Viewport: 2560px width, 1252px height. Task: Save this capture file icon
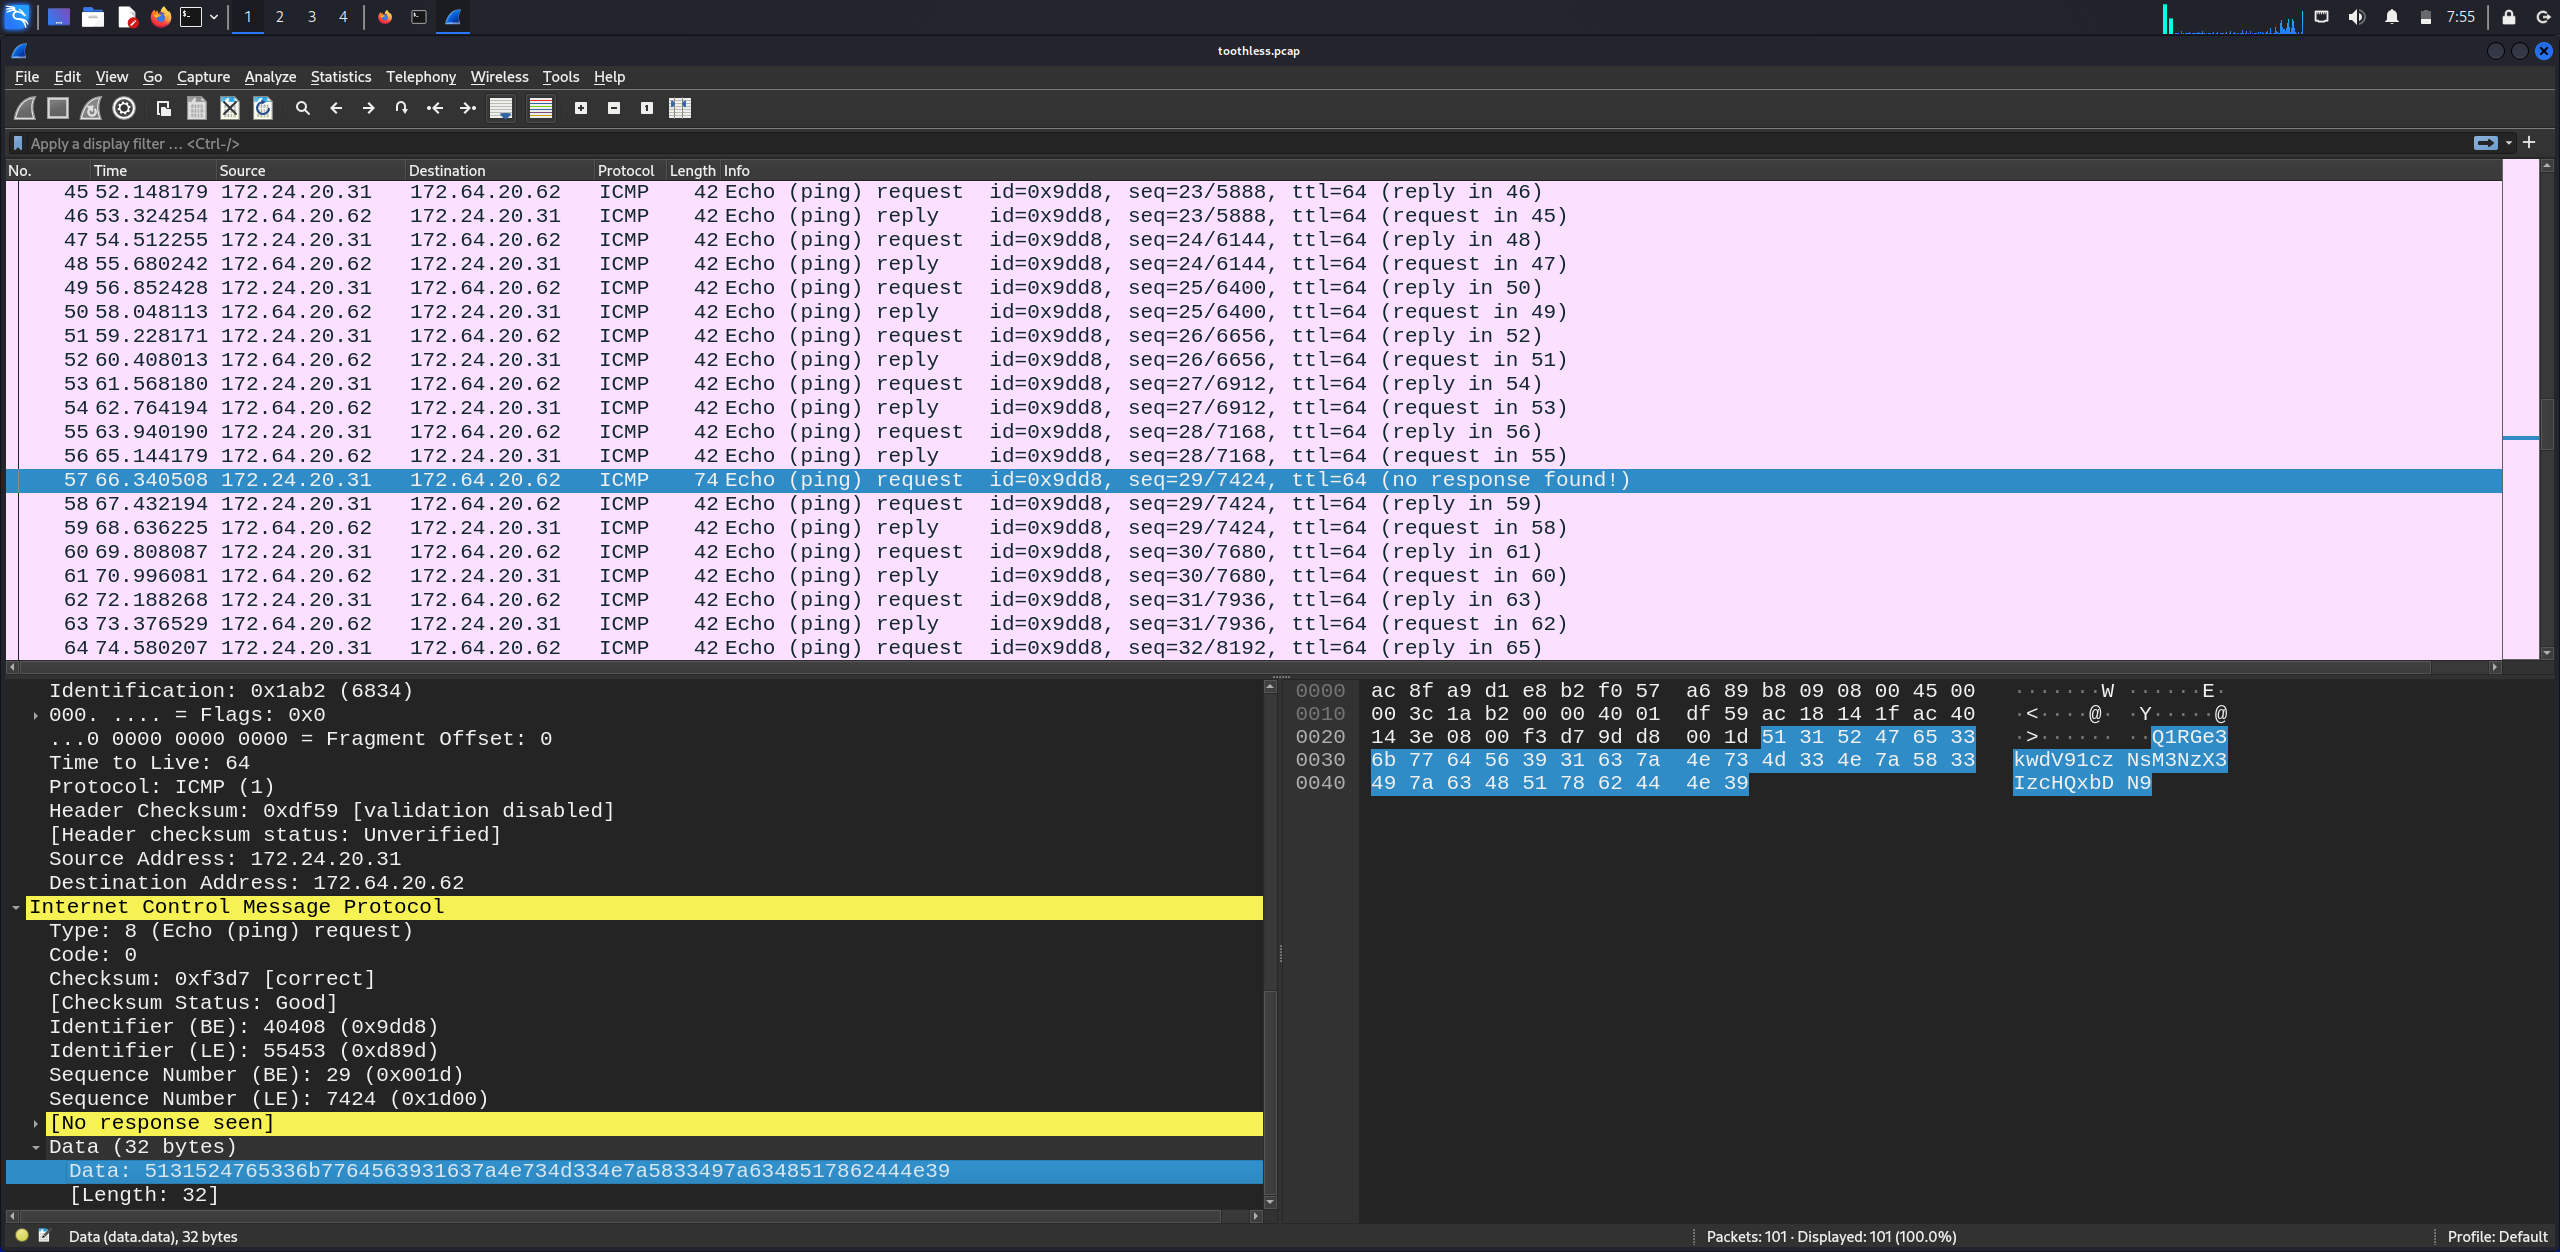pyautogui.click(x=197, y=108)
